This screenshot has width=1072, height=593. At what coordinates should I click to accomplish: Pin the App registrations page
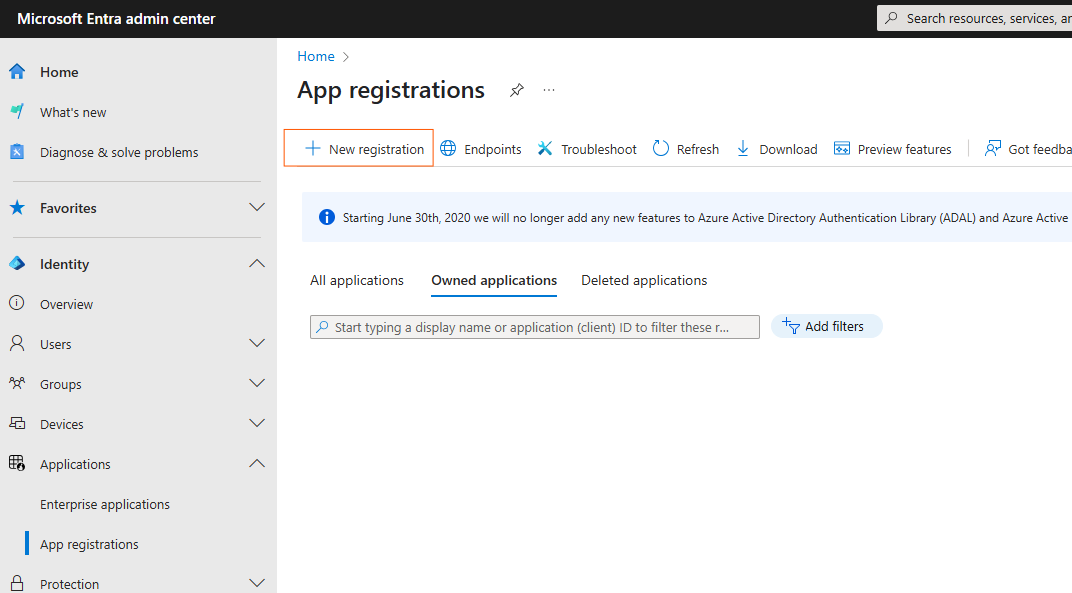517,90
